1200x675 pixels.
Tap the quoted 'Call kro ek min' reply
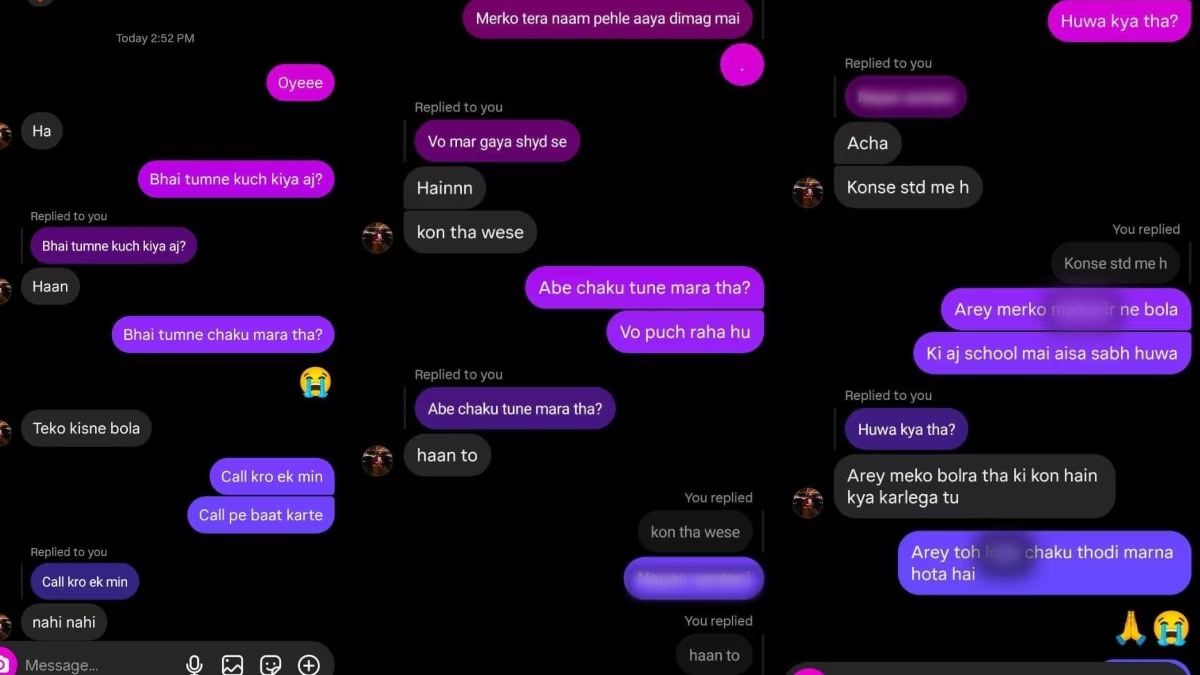85,582
